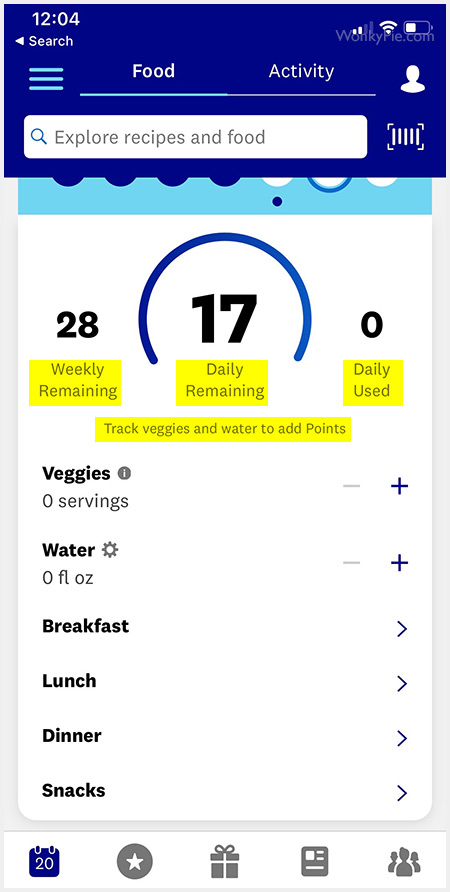Expand the Lunch section chevron
Viewport: 450px width, 892px height.
tap(402, 683)
